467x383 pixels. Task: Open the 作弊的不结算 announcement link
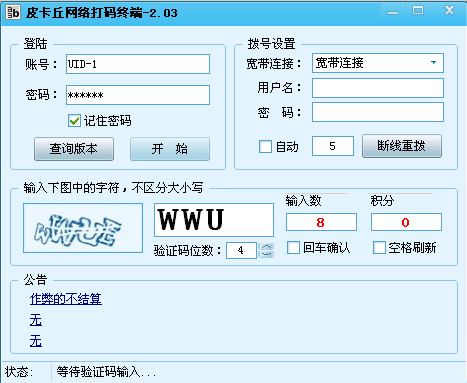66,299
